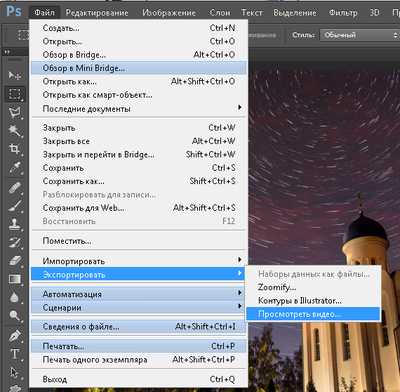
Task: Select Просмотреть видео... in submenu
Action: point(313,314)
